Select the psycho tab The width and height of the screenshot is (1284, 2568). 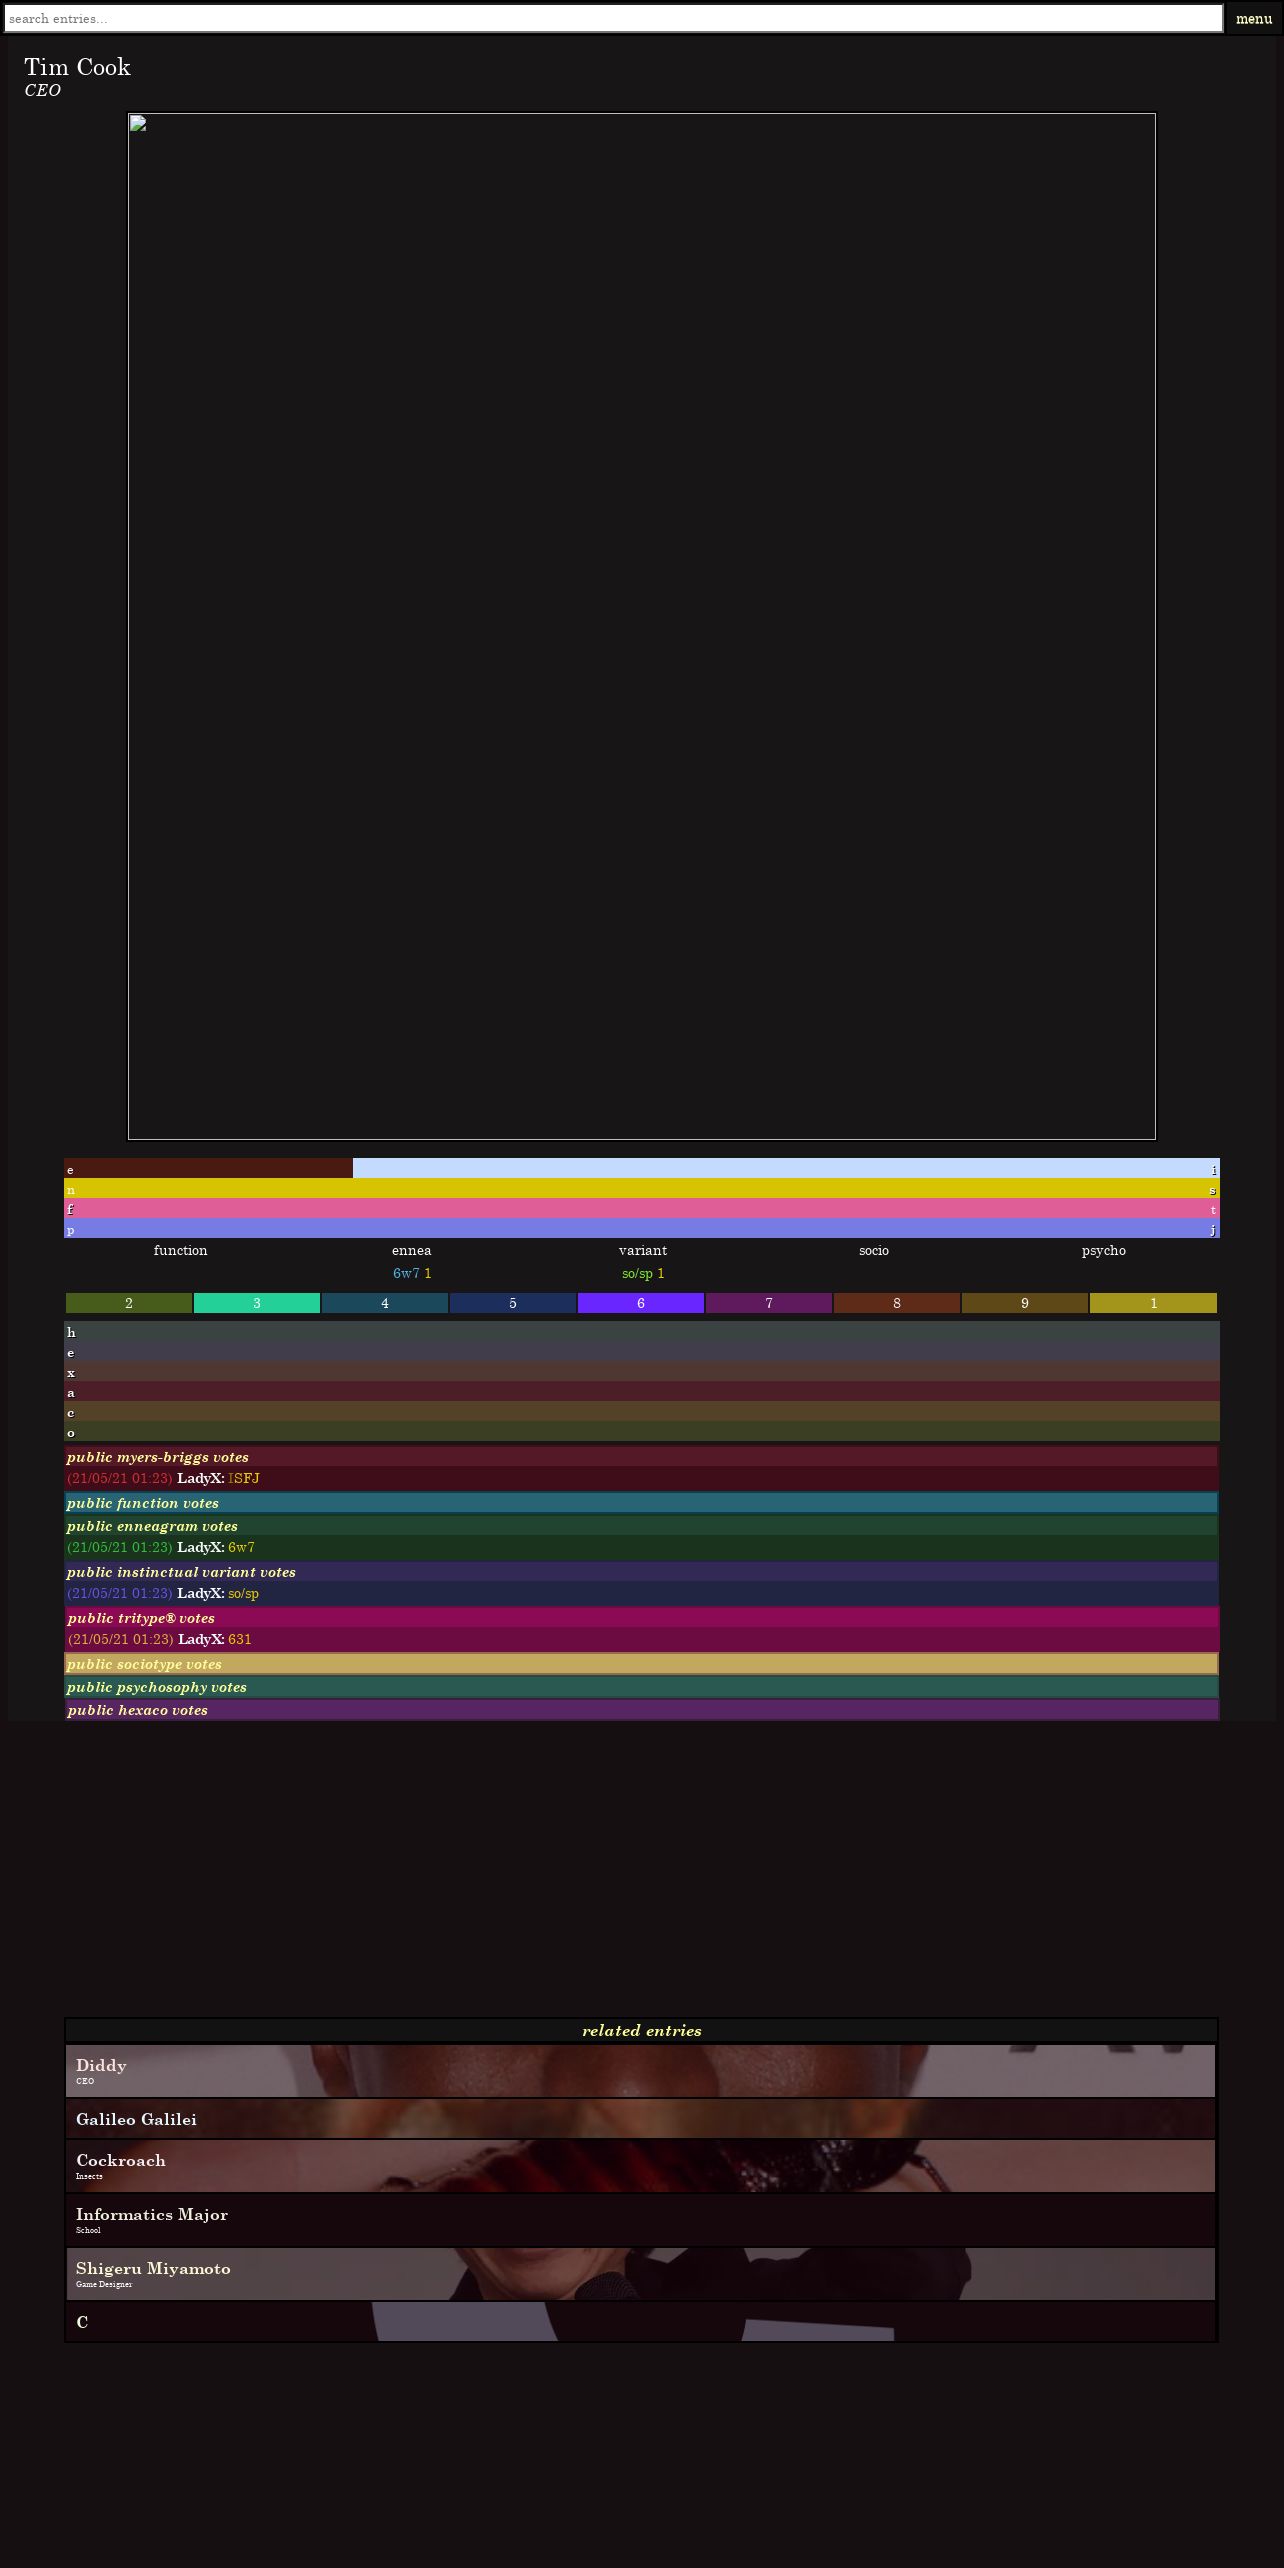[x=1104, y=1250]
